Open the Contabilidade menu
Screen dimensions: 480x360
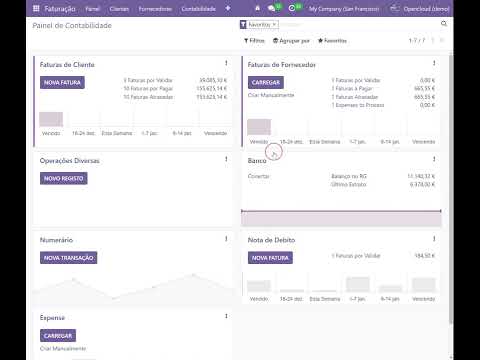198,9
